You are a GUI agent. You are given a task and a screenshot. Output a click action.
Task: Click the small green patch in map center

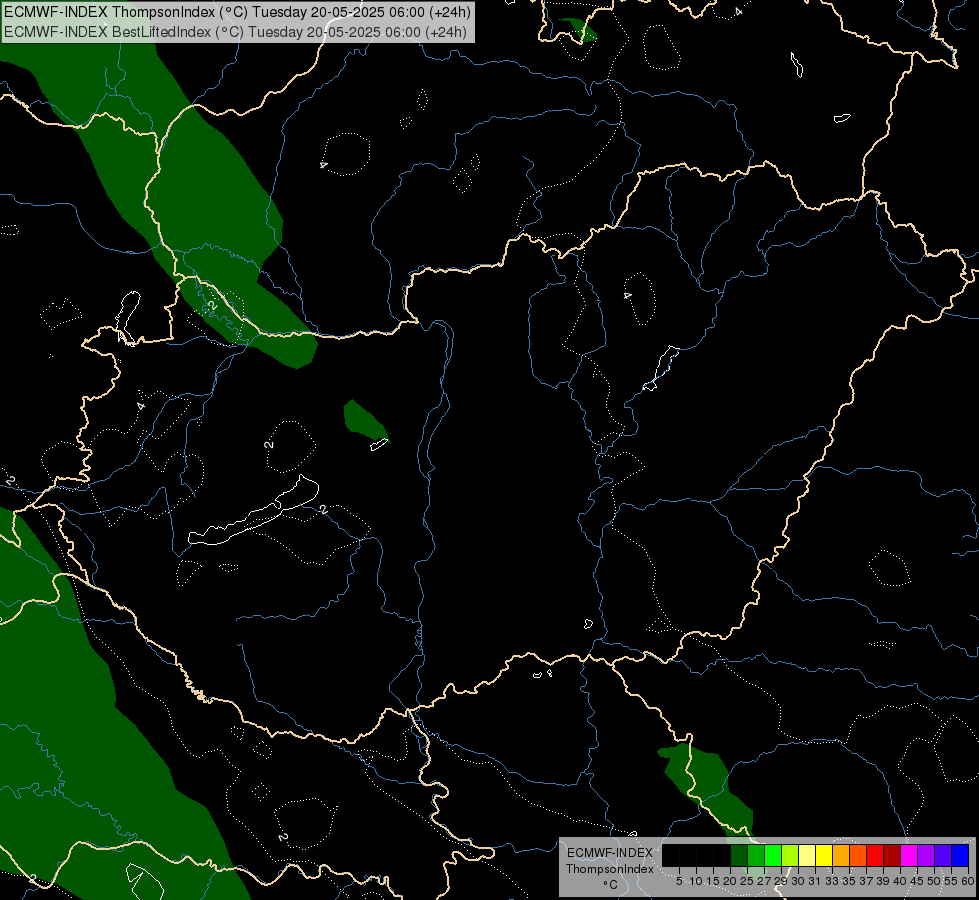click(365, 420)
